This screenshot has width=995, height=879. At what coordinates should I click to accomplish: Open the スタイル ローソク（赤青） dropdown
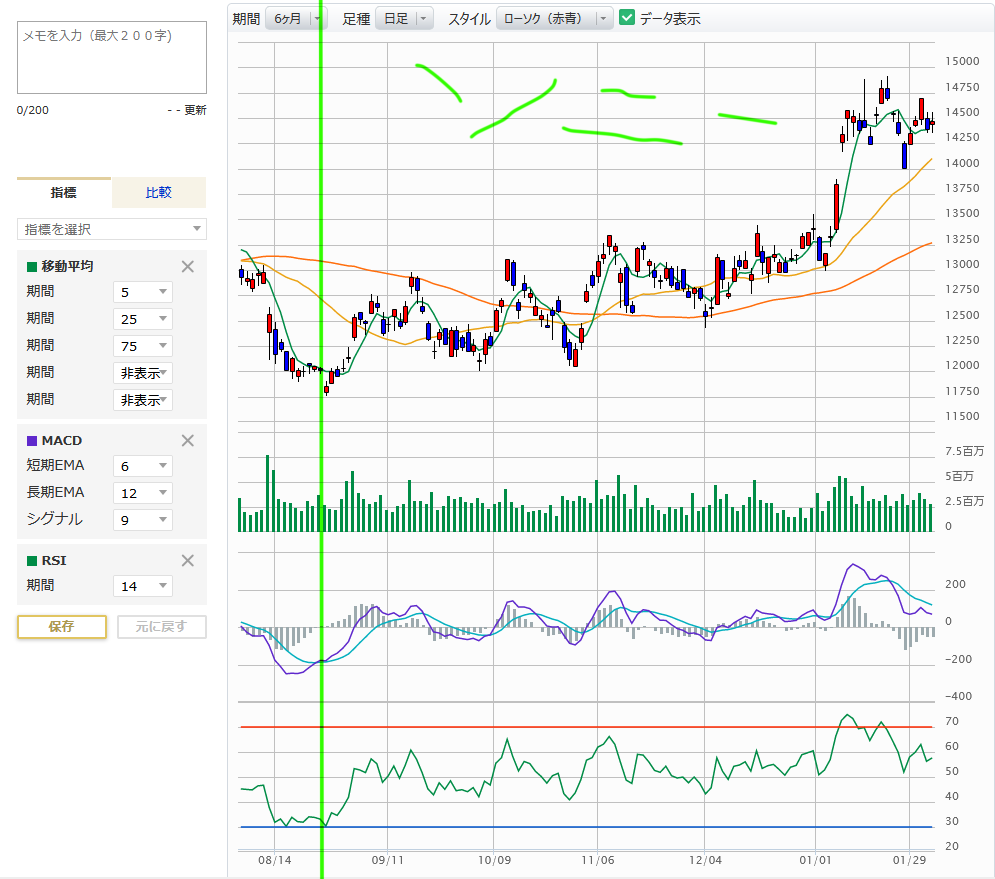coord(554,18)
